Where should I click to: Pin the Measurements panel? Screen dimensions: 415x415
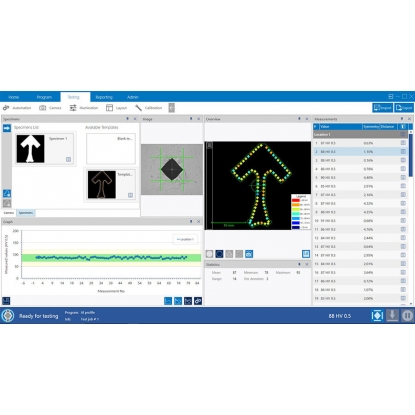pos(402,119)
